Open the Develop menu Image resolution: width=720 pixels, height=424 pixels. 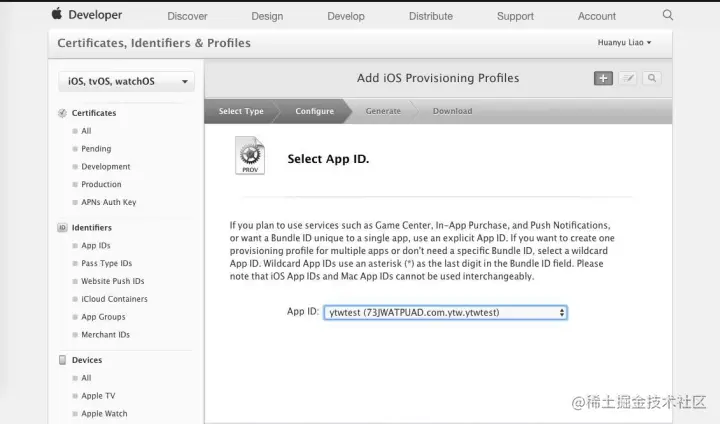(346, 16)
